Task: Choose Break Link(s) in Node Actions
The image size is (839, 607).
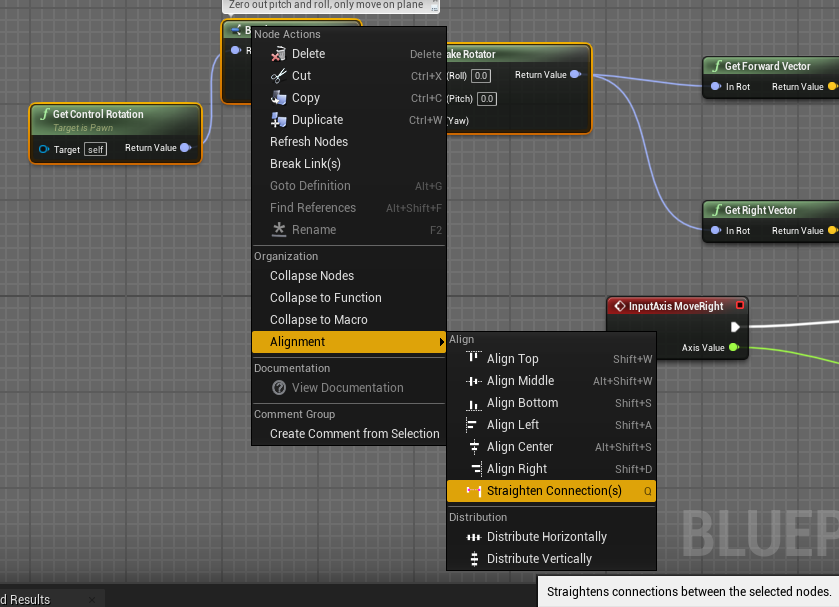Action: coord(348,164)
